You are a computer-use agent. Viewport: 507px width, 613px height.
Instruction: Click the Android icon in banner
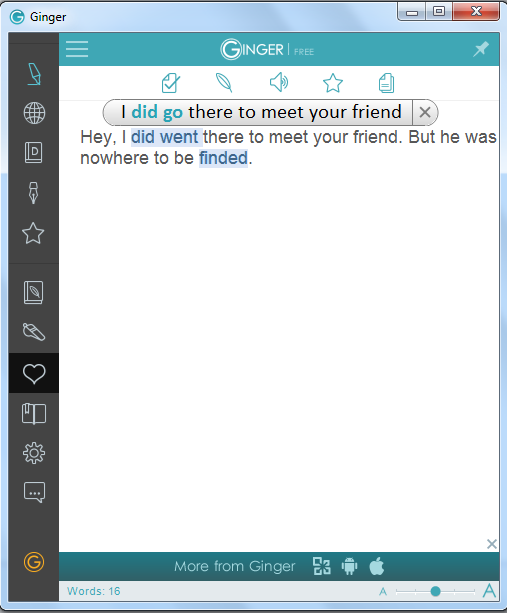tap(349, 566)
